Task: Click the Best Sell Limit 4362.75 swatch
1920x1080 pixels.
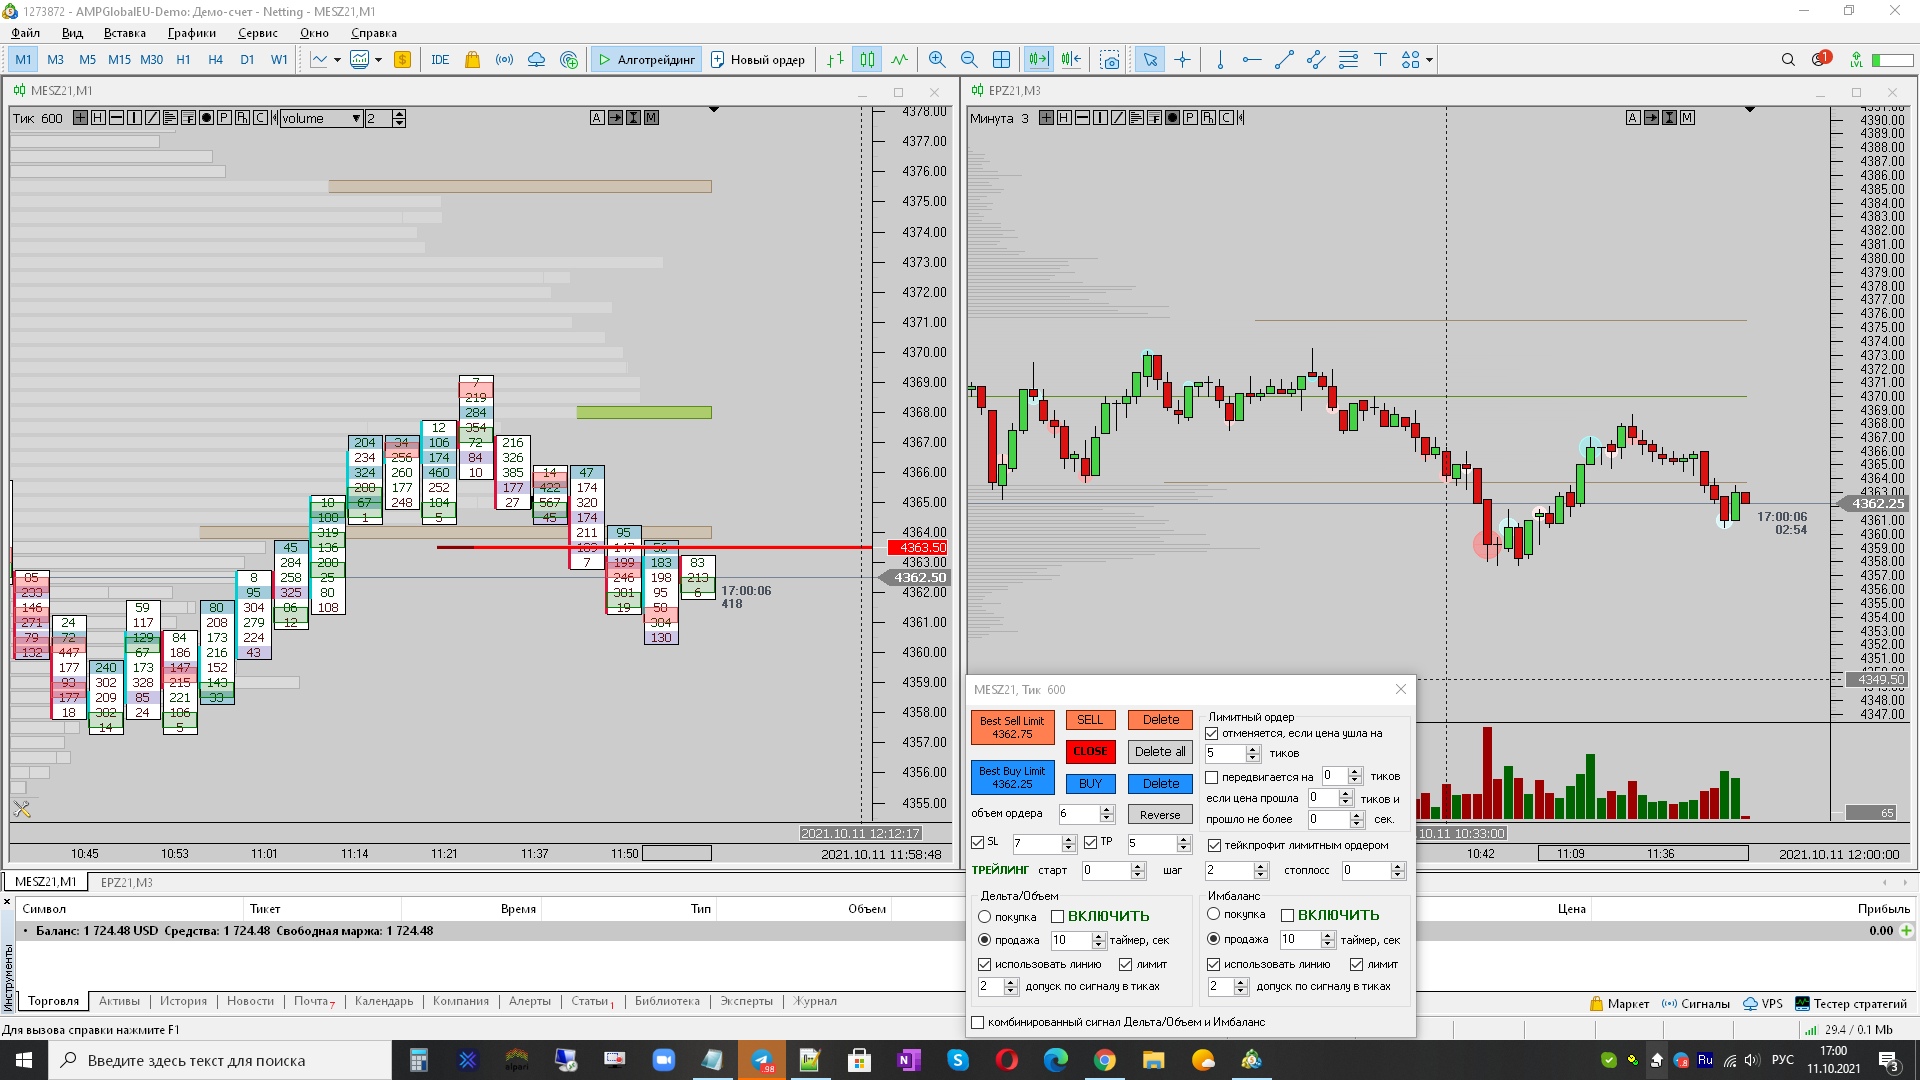Action: coord(1012,728)
